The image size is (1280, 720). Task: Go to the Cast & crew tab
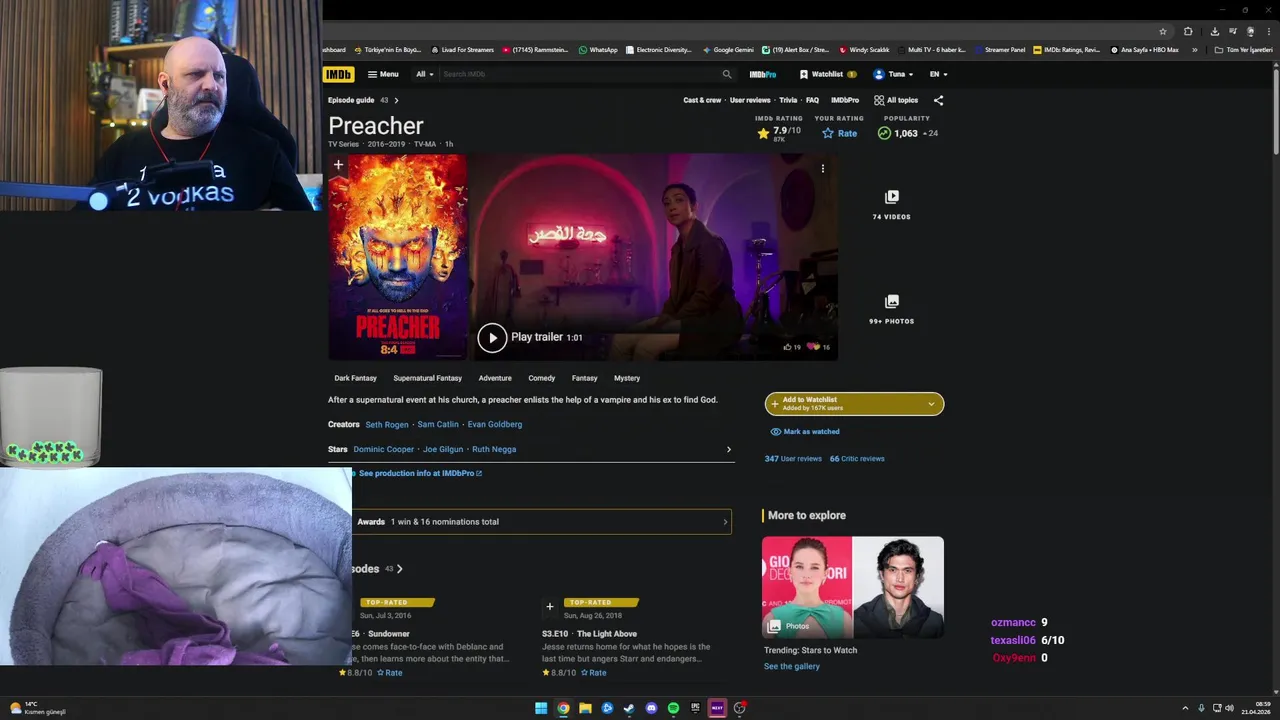[702, 100]
